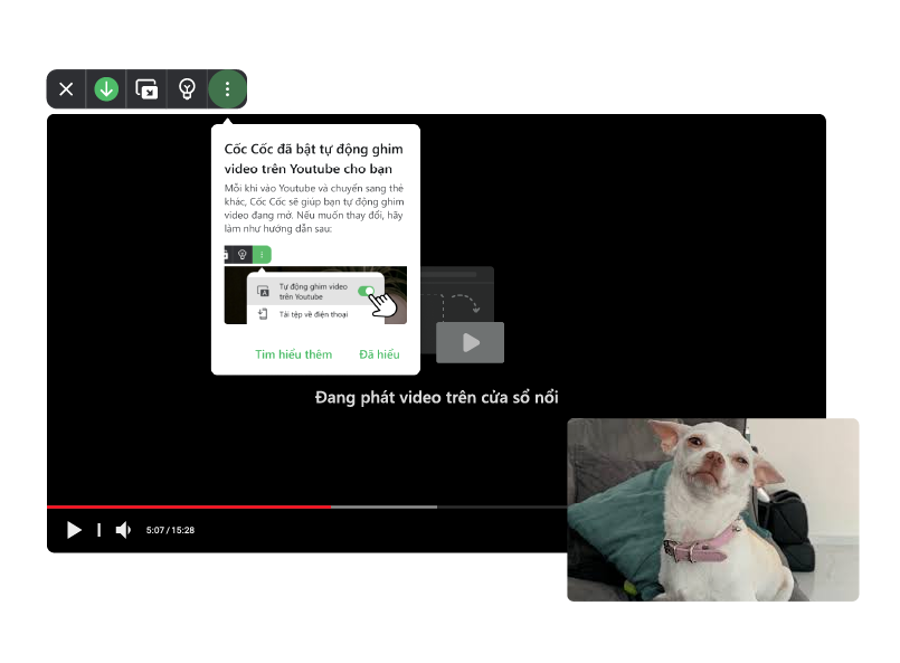Click the grayed play overlay behind the tooltip
900x663 pixels.
click(x=470, y=342)
